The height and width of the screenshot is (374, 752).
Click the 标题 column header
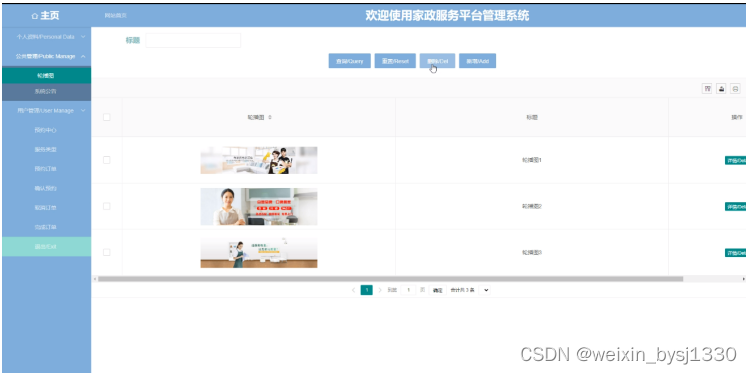pyautogui.click(x=532, y=117)
